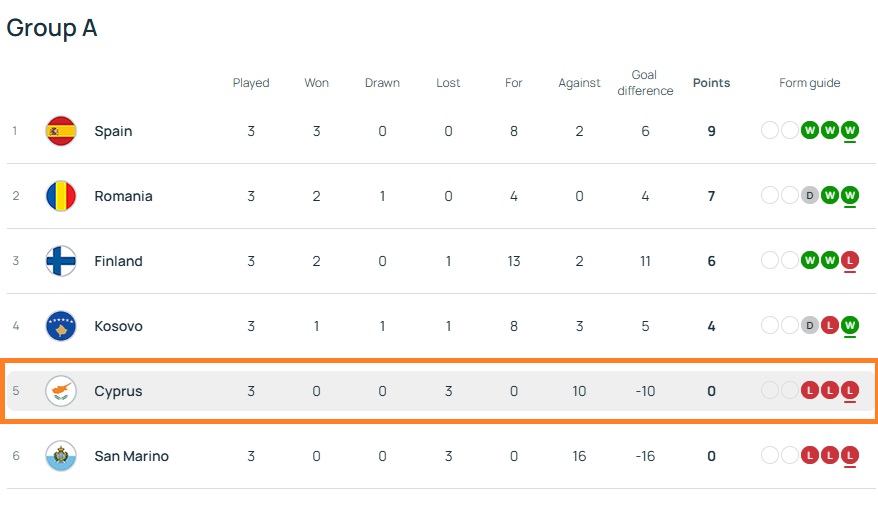Viewport: 878px width, 507px height.
Task: Click the Cyprus flag icon
Action: pyautogui.click(x=61, y=391)
